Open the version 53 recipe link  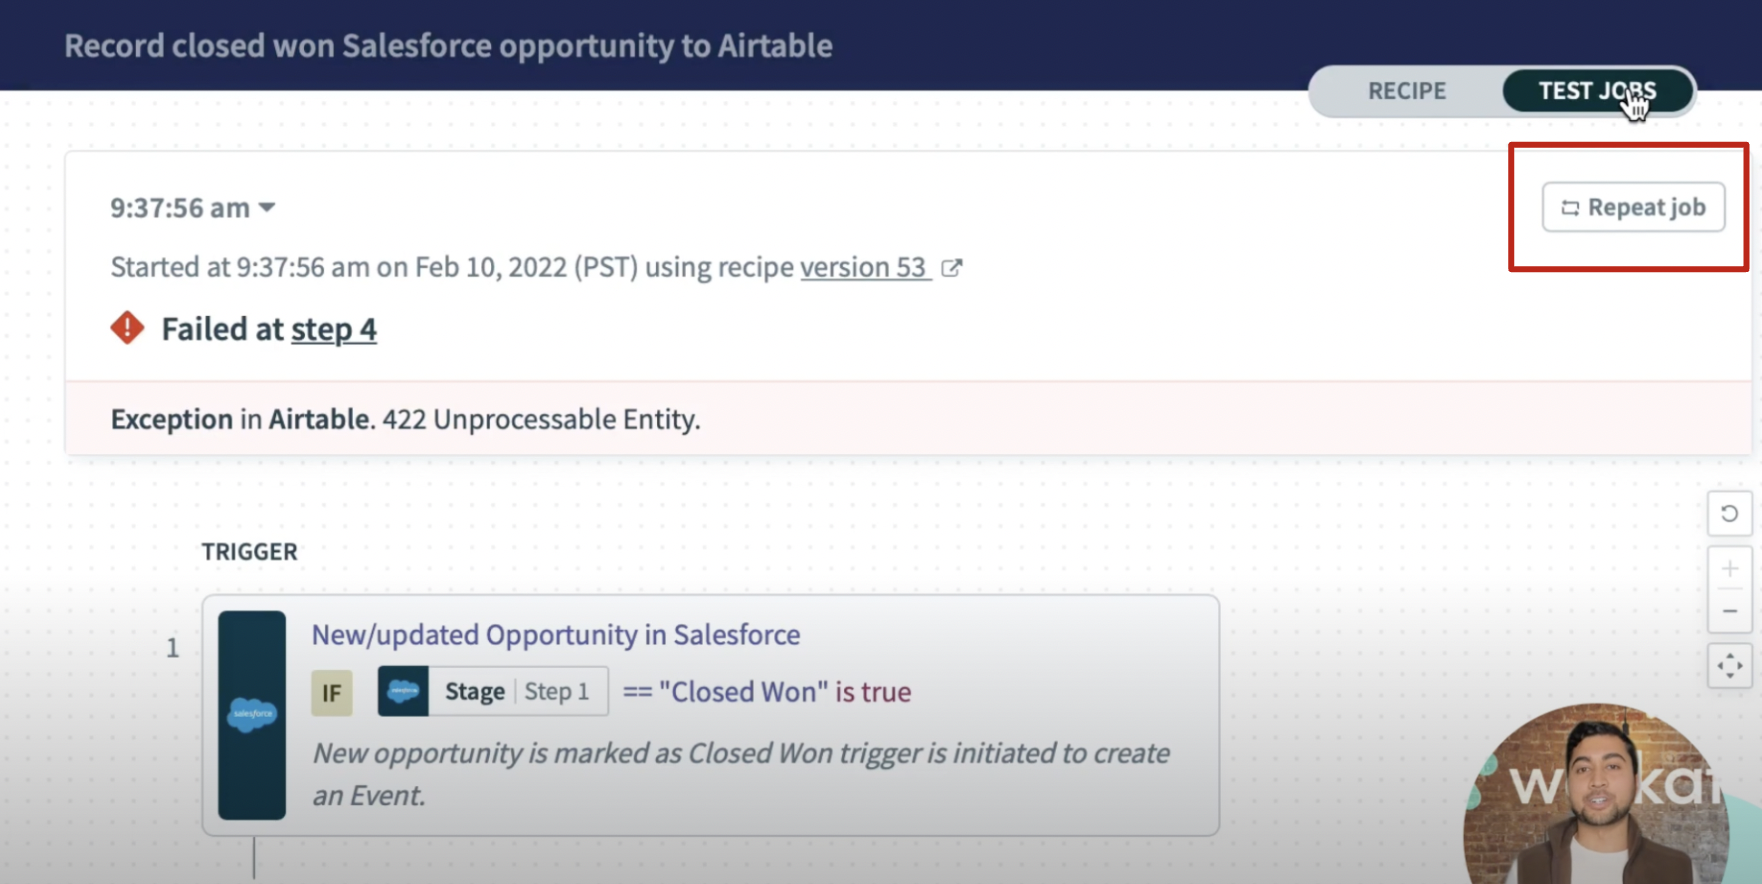(863, 267)
